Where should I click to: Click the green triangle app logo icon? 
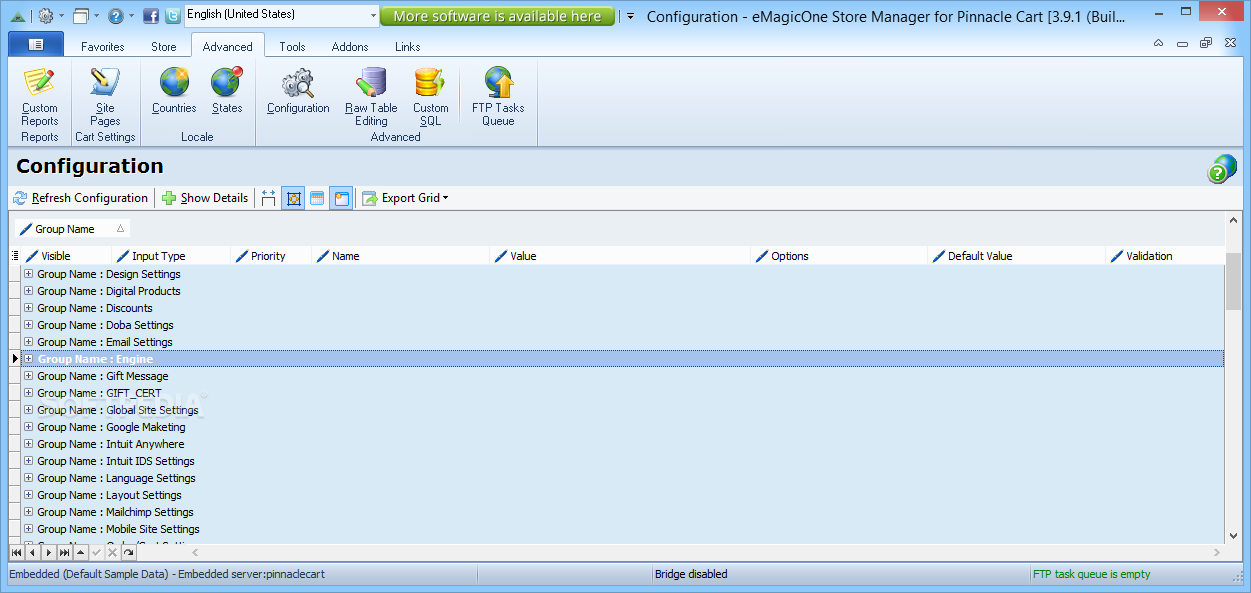point(18,16)
